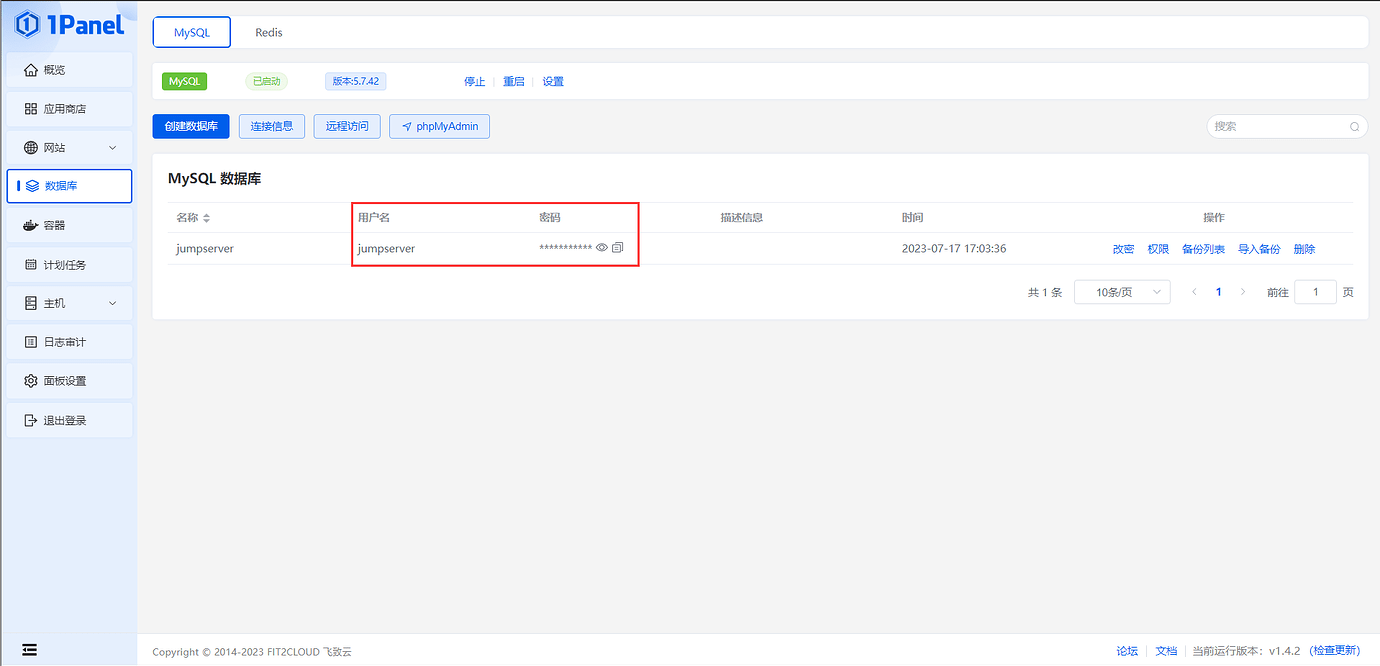
Task: Open 容器 docker section
Action: coord(69,226)
